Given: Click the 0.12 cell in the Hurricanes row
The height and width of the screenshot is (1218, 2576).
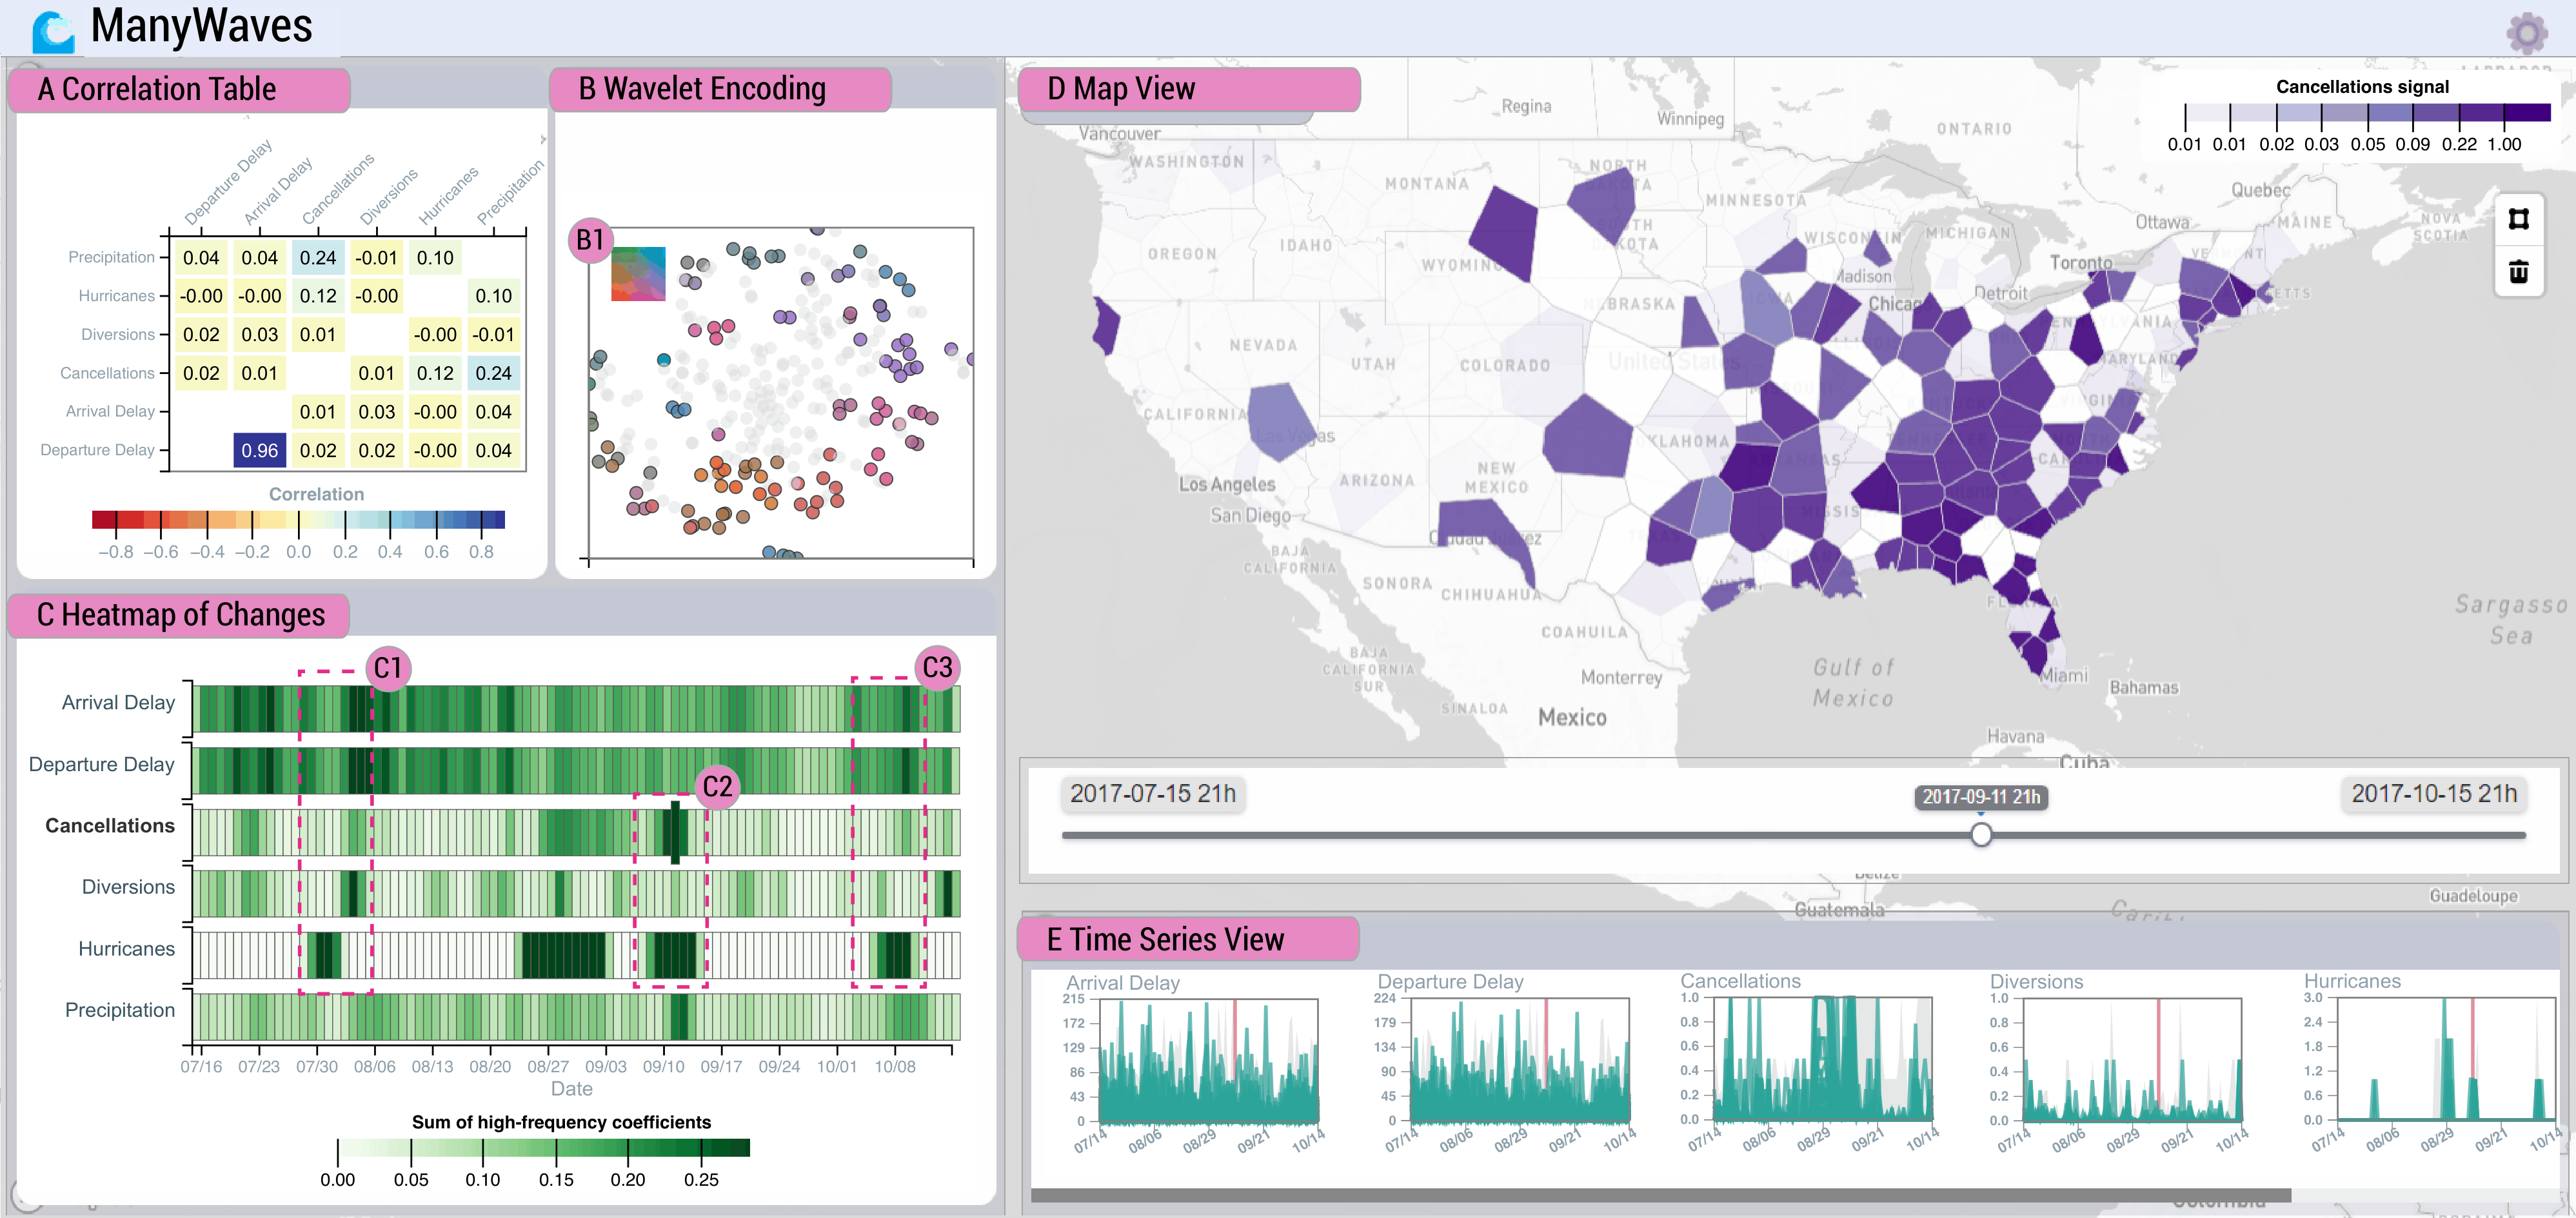Looking at the screenshot, I should tap(318, 296).
